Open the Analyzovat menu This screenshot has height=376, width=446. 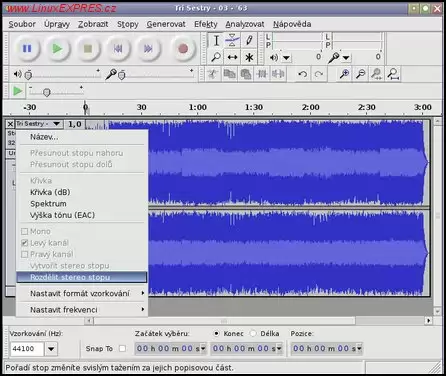pyautogui.click(x=245, y=24)
